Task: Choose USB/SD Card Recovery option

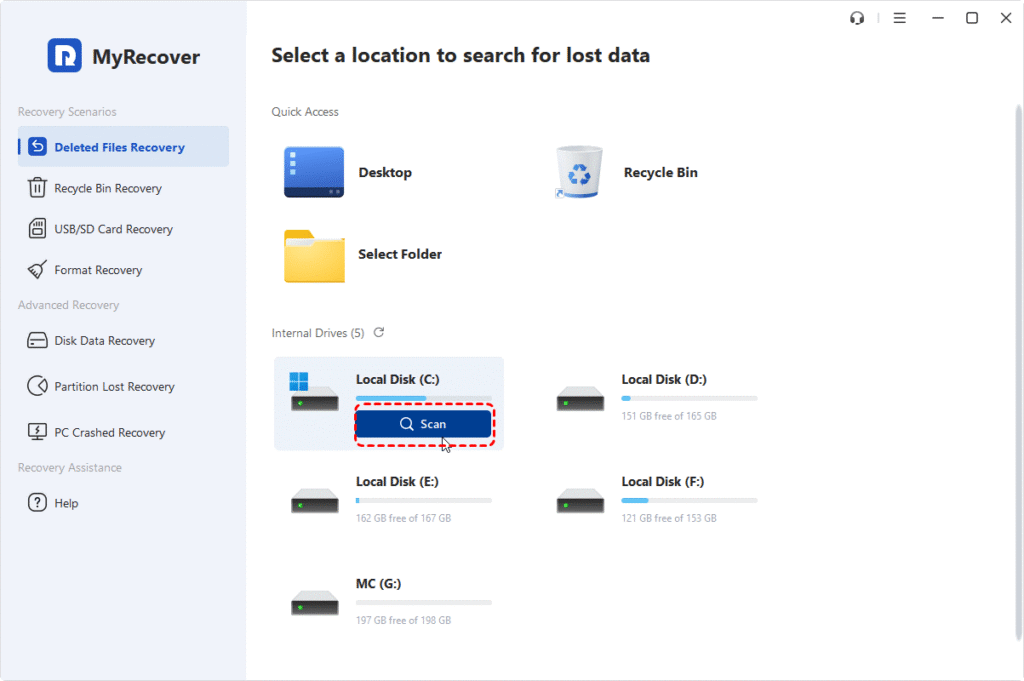Action: [113, 229]
